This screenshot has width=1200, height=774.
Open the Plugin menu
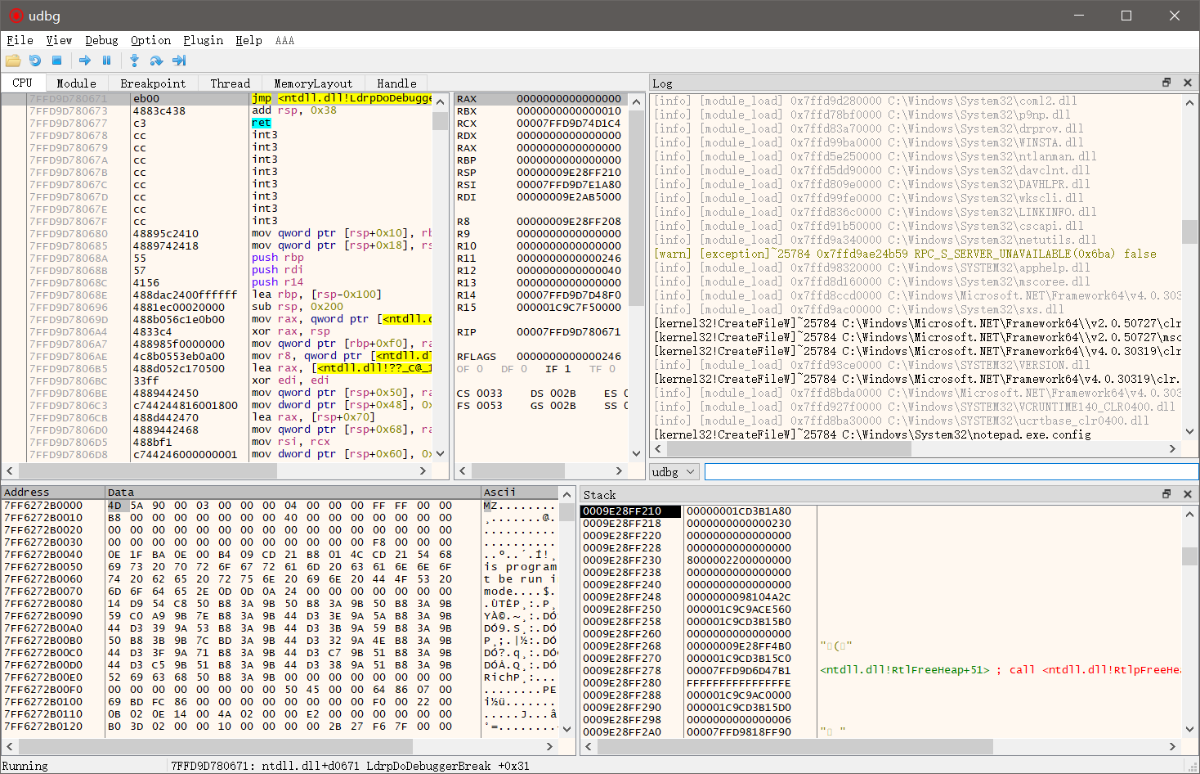click(x=203, y=40)
